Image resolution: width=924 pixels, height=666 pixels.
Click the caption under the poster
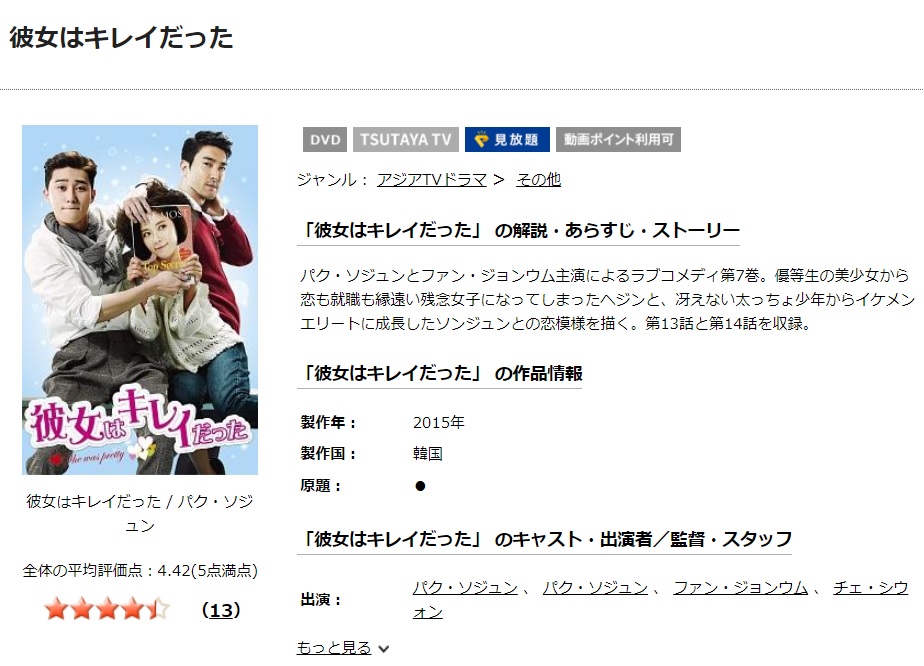[140, 513]
